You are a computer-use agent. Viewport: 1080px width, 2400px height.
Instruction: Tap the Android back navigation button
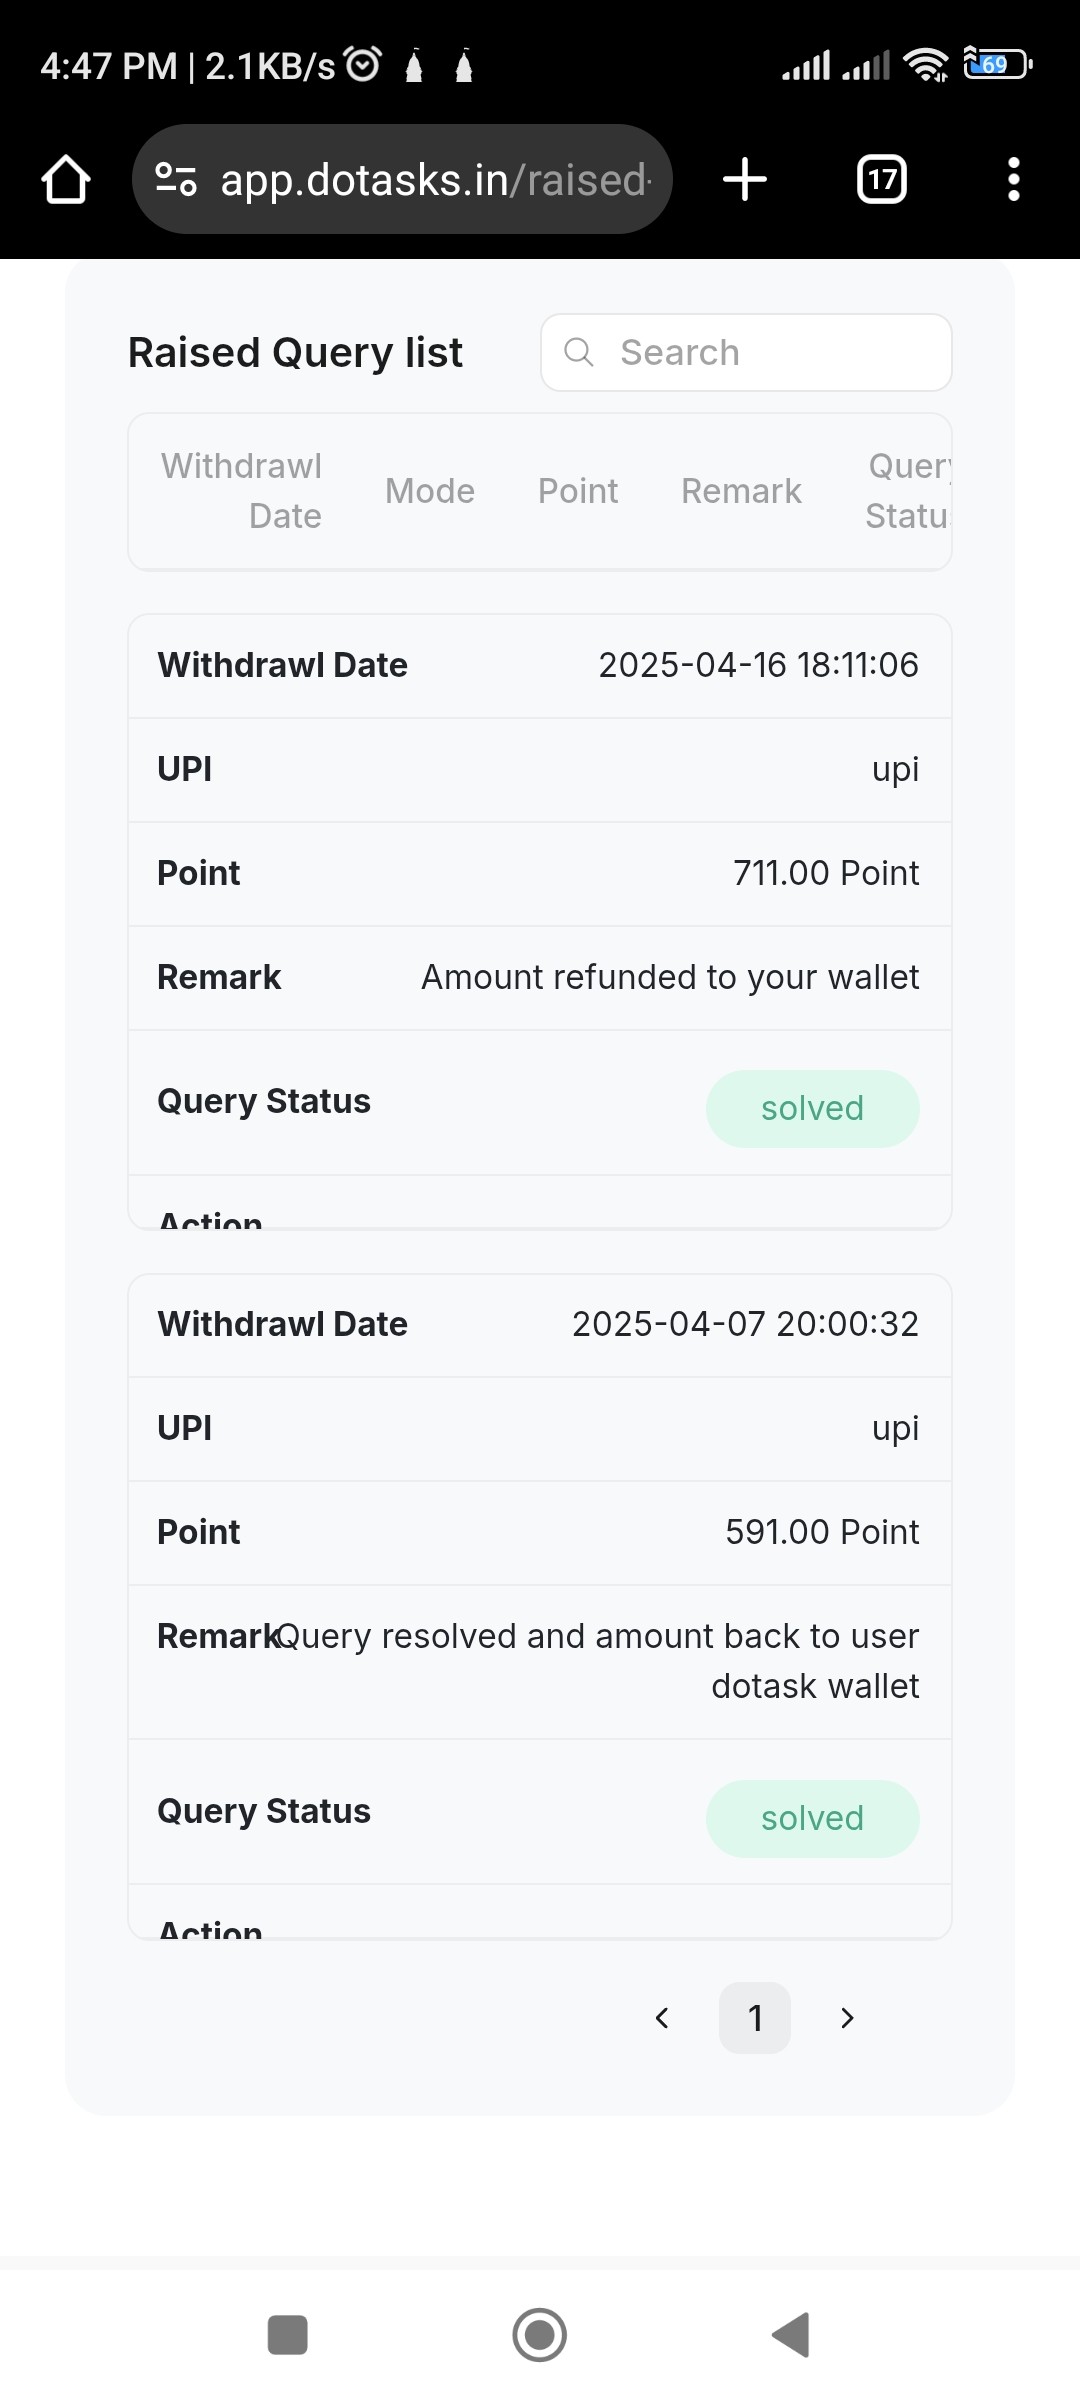pyautogui.click(x=791, y=2335)
